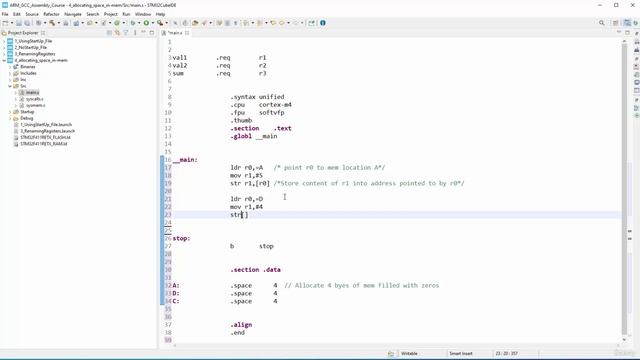Open the Edit menu
The width and height of the screenshot is (640, 360).
pyautogui.click(x=17, y=14)
